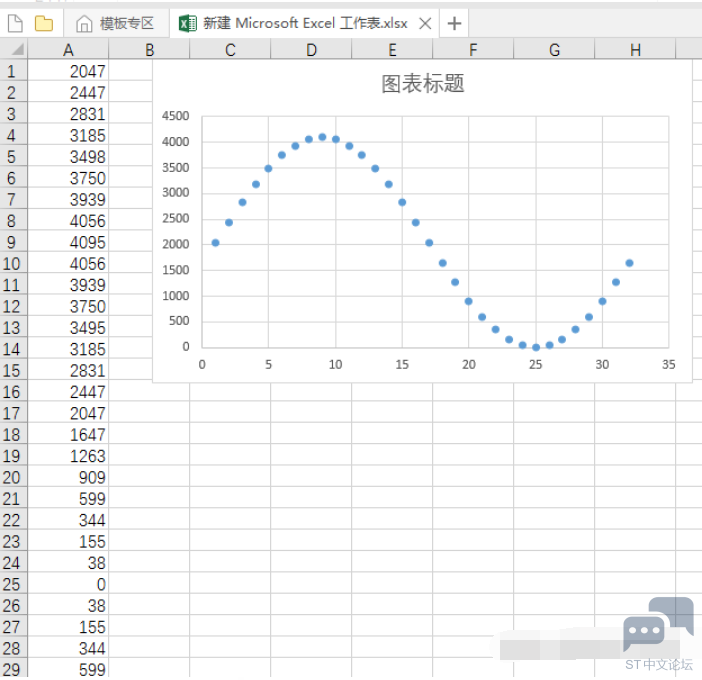This screenshot has height=680, width=702.
Task: Select column F header
Action: pyautogui.click(x=473, y=49)
